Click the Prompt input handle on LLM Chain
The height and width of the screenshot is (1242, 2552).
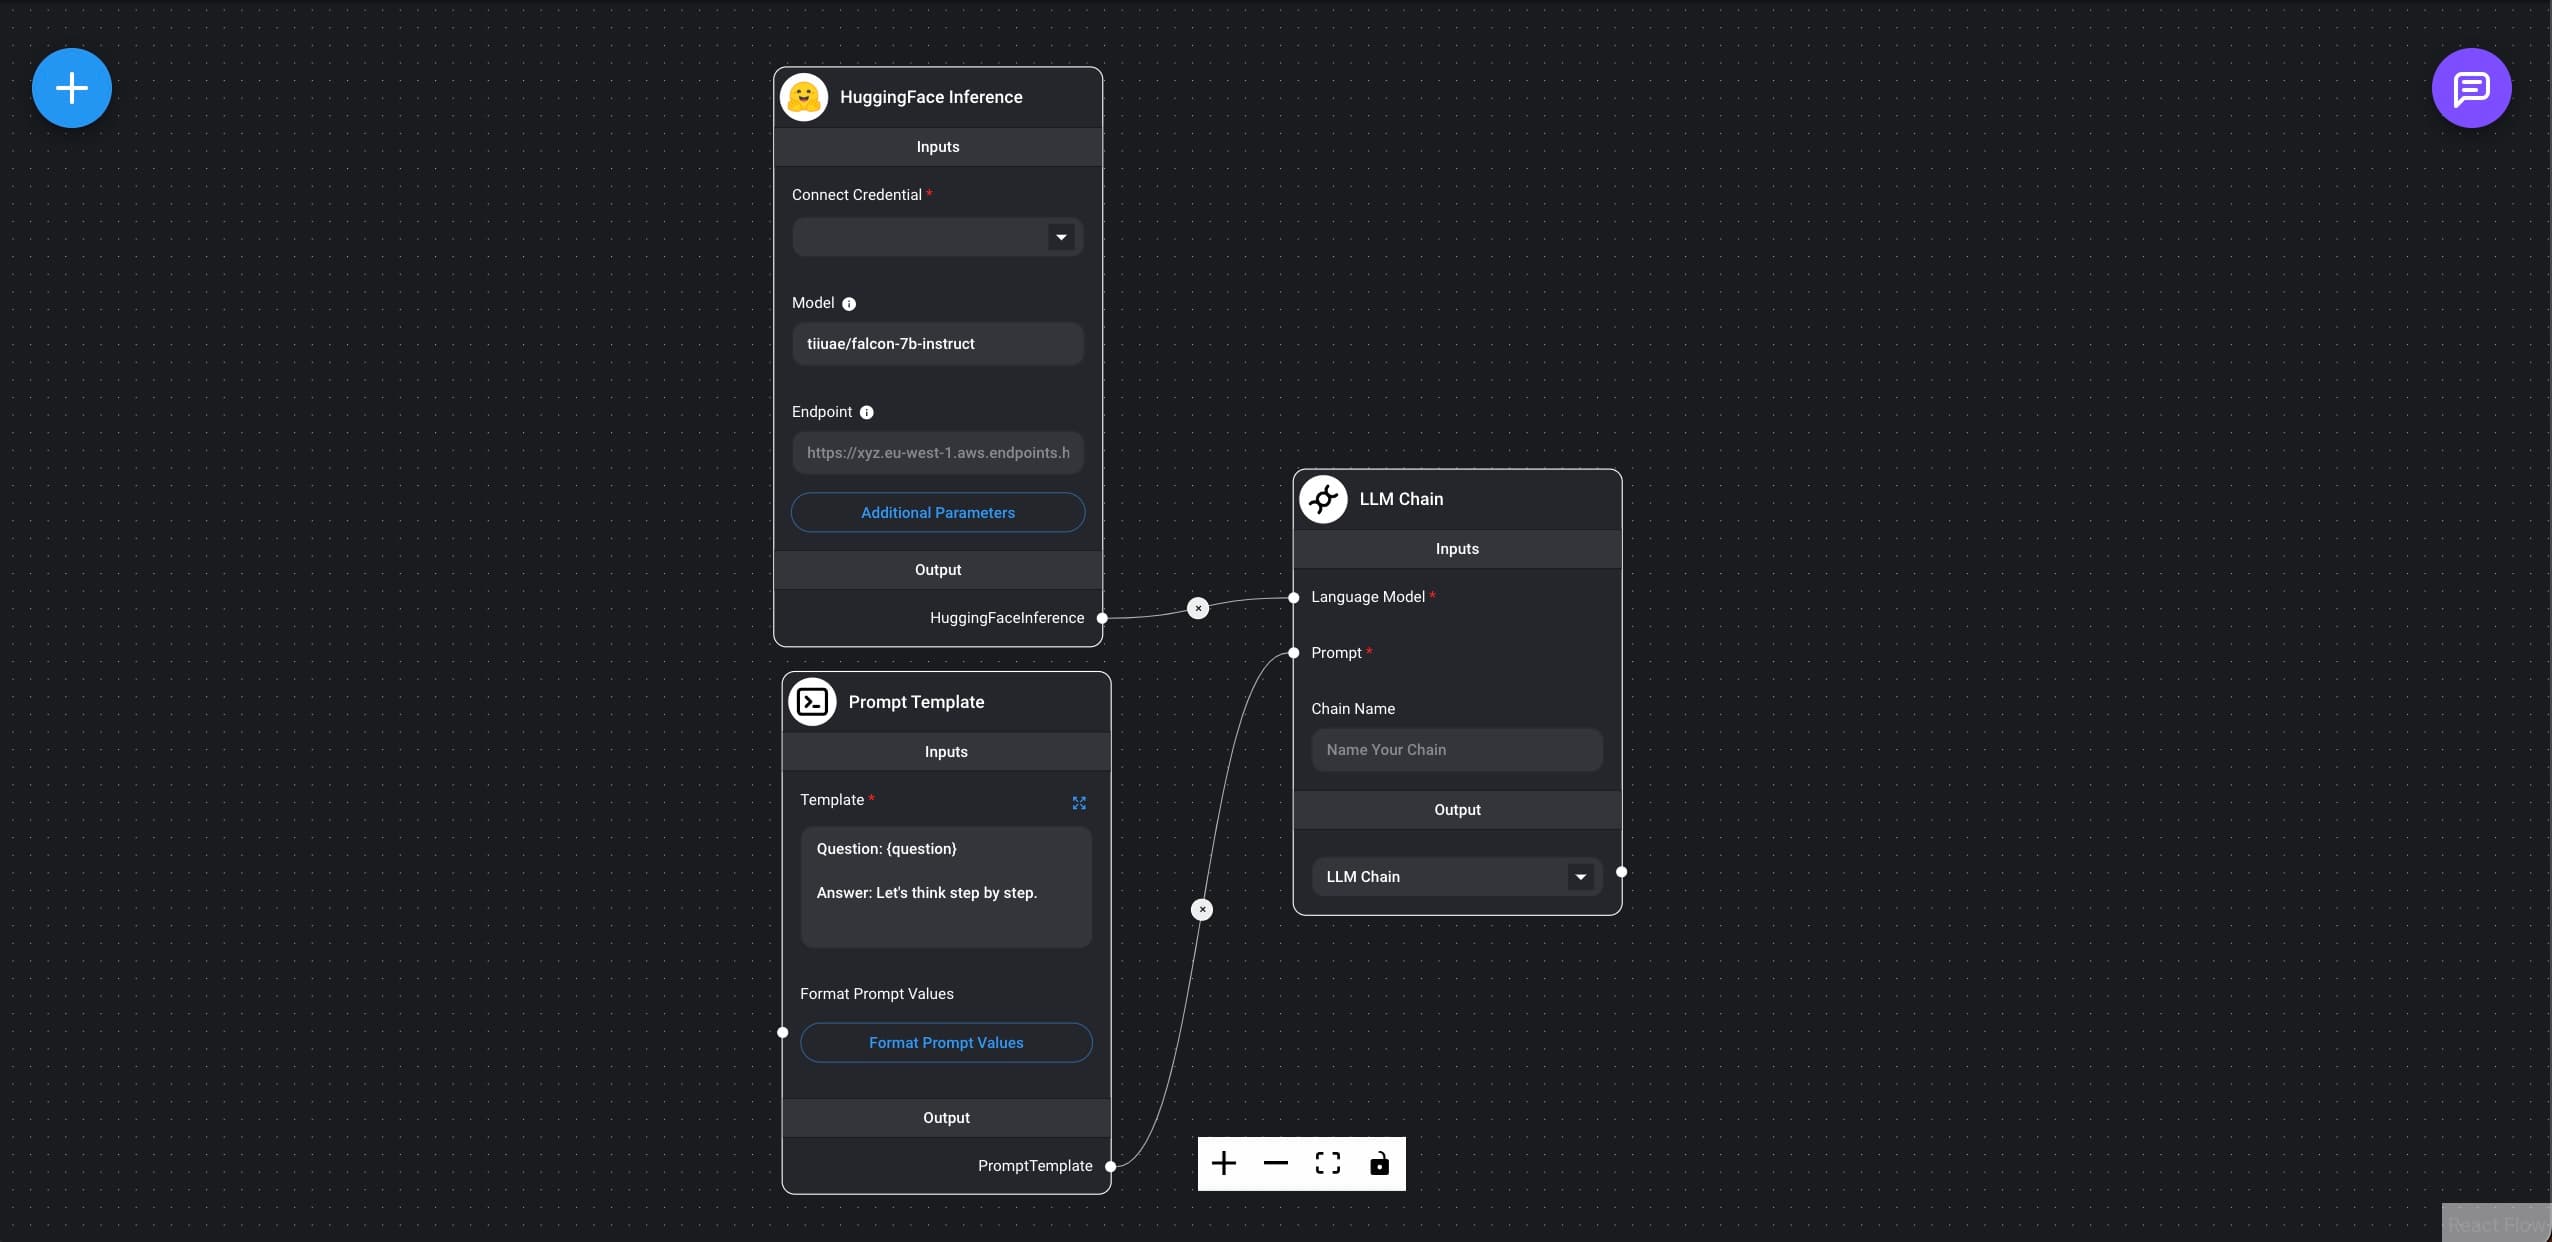(1294, 653)
